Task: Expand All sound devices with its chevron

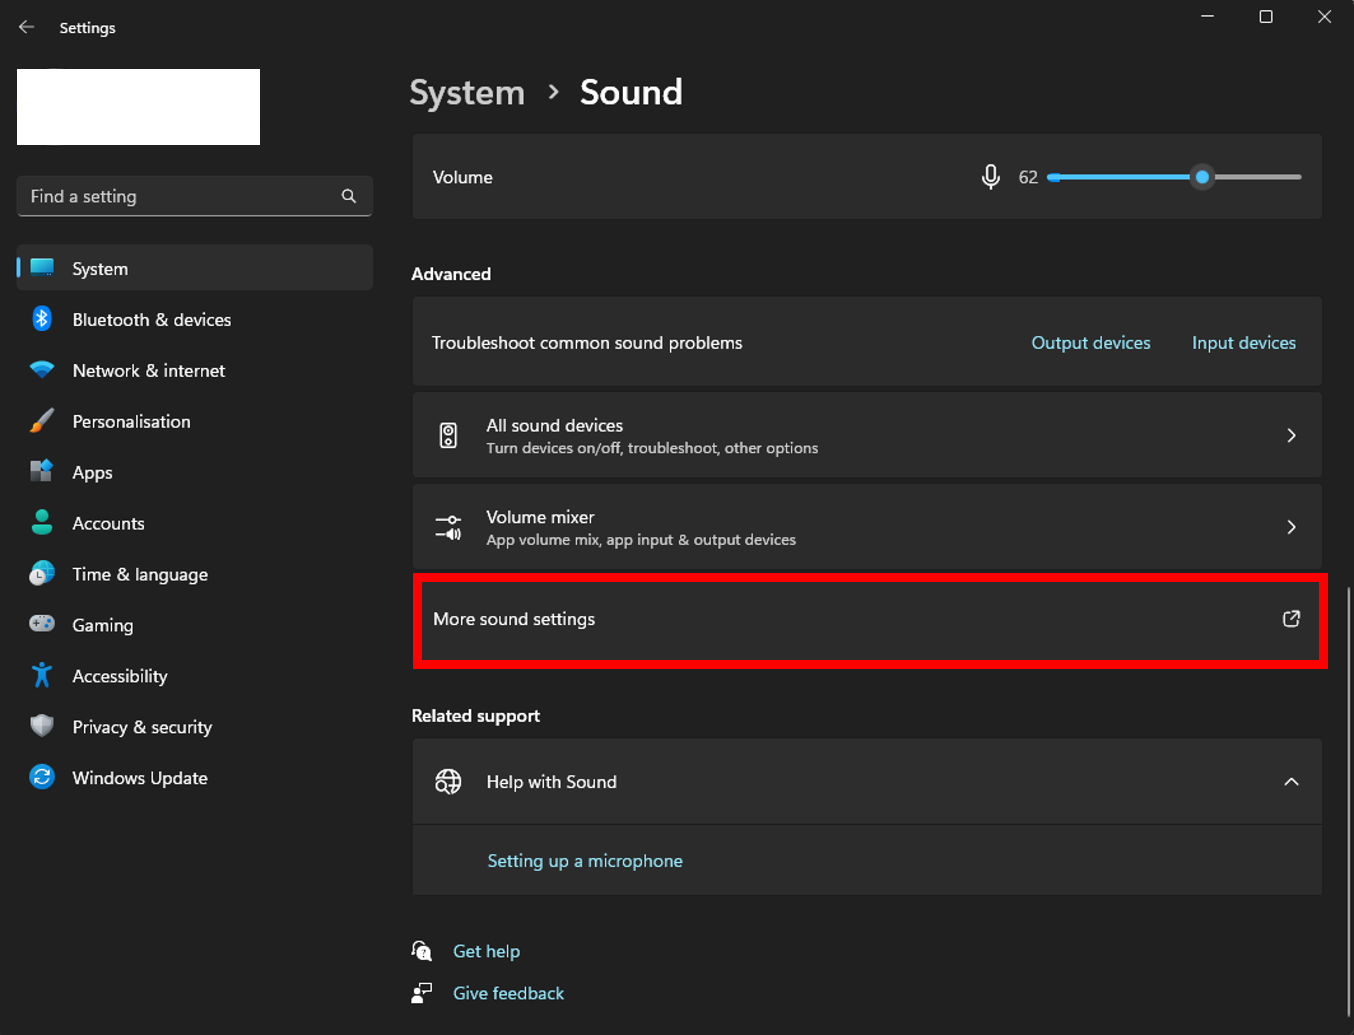Action: [1291, 435]
